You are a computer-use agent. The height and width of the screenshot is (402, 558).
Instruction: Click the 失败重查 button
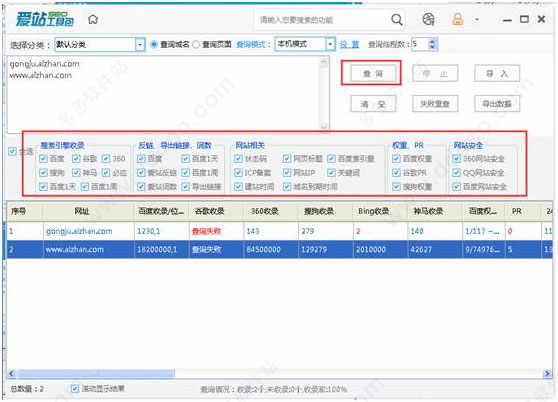[435, 104]
